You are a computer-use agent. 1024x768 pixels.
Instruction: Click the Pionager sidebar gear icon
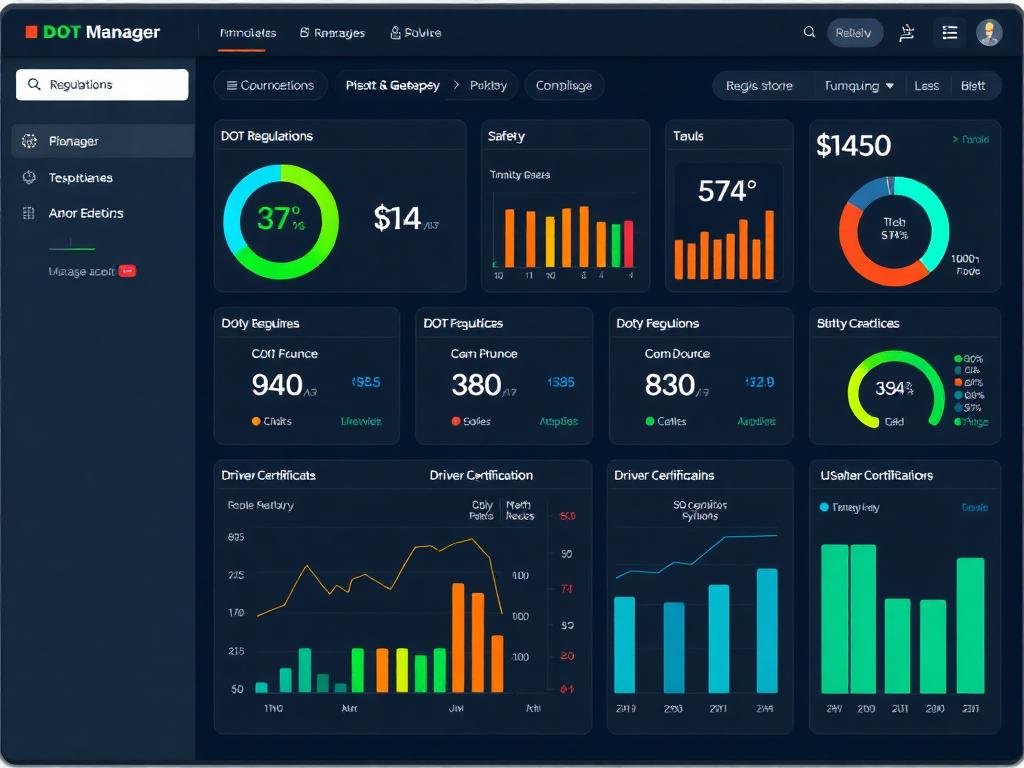click(x=29, y=141)
